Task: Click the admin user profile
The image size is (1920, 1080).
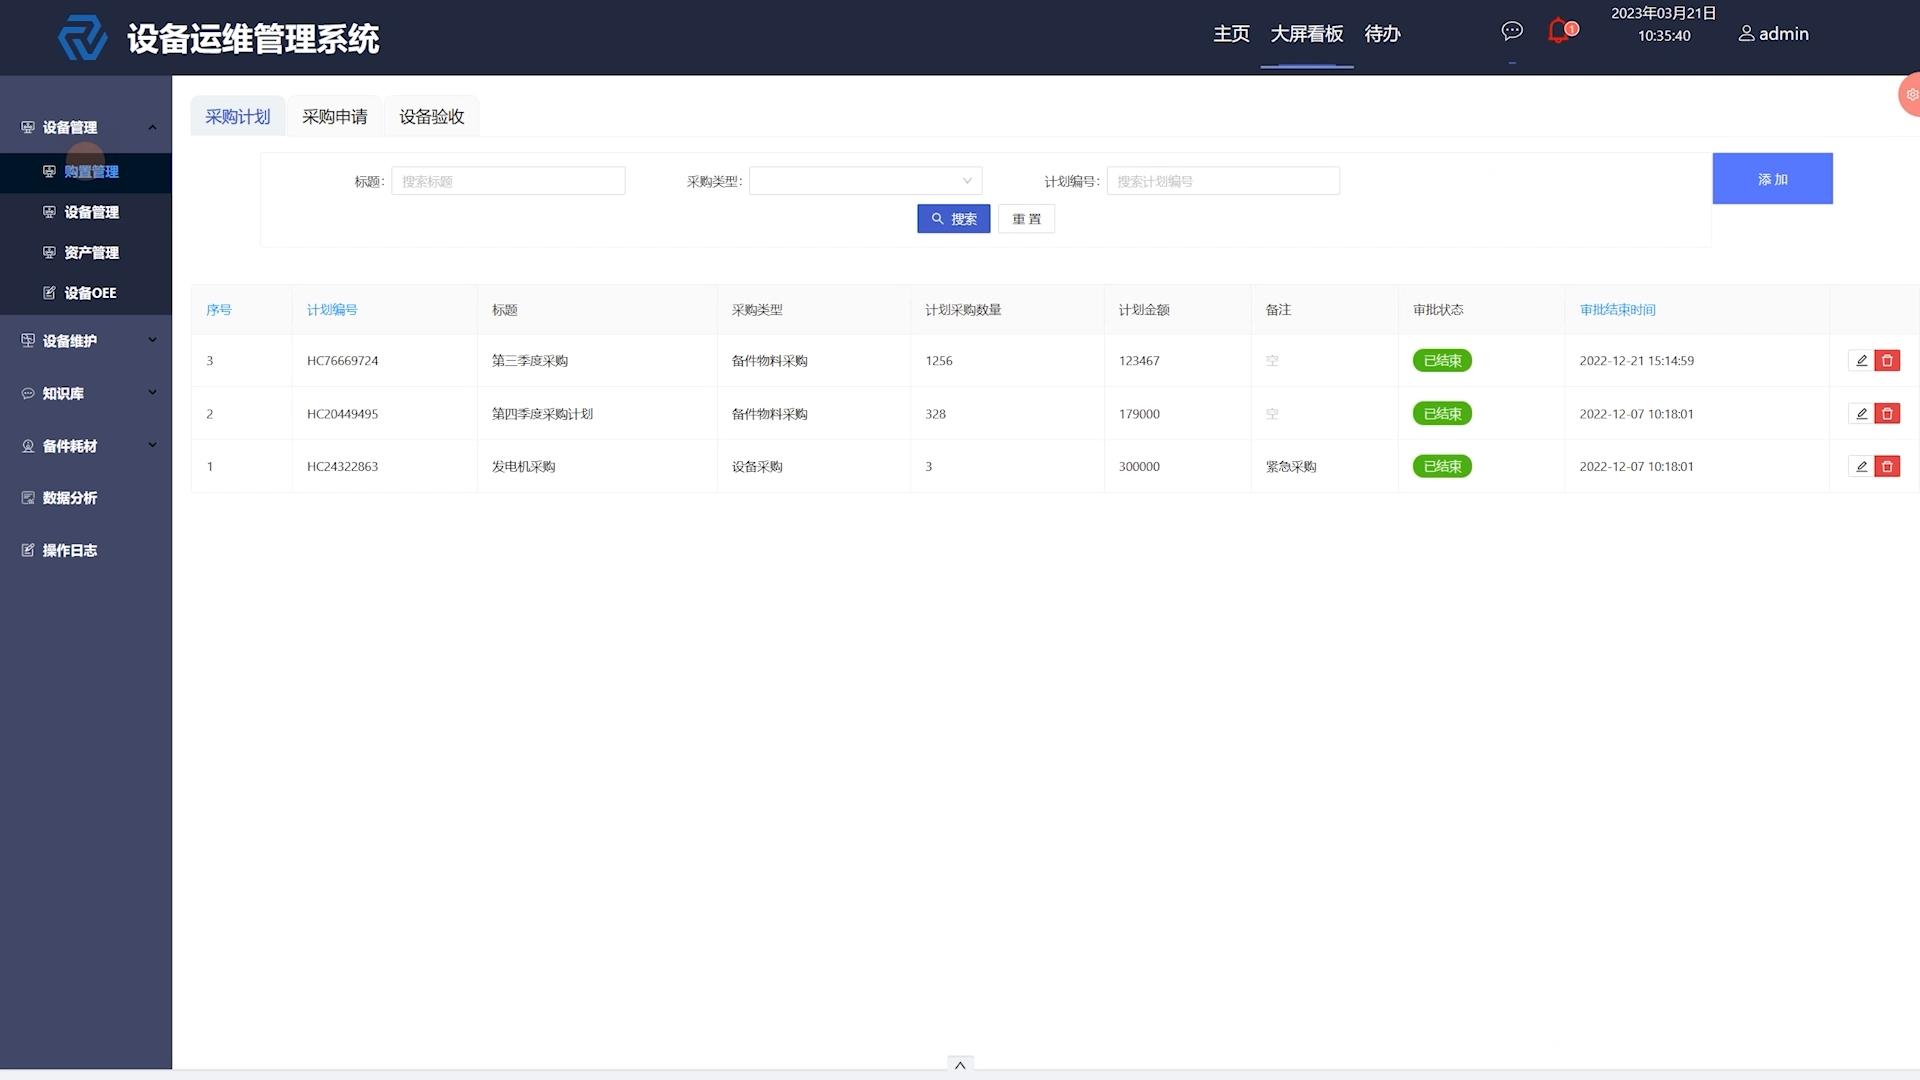Action: [x=1773, y=34]
